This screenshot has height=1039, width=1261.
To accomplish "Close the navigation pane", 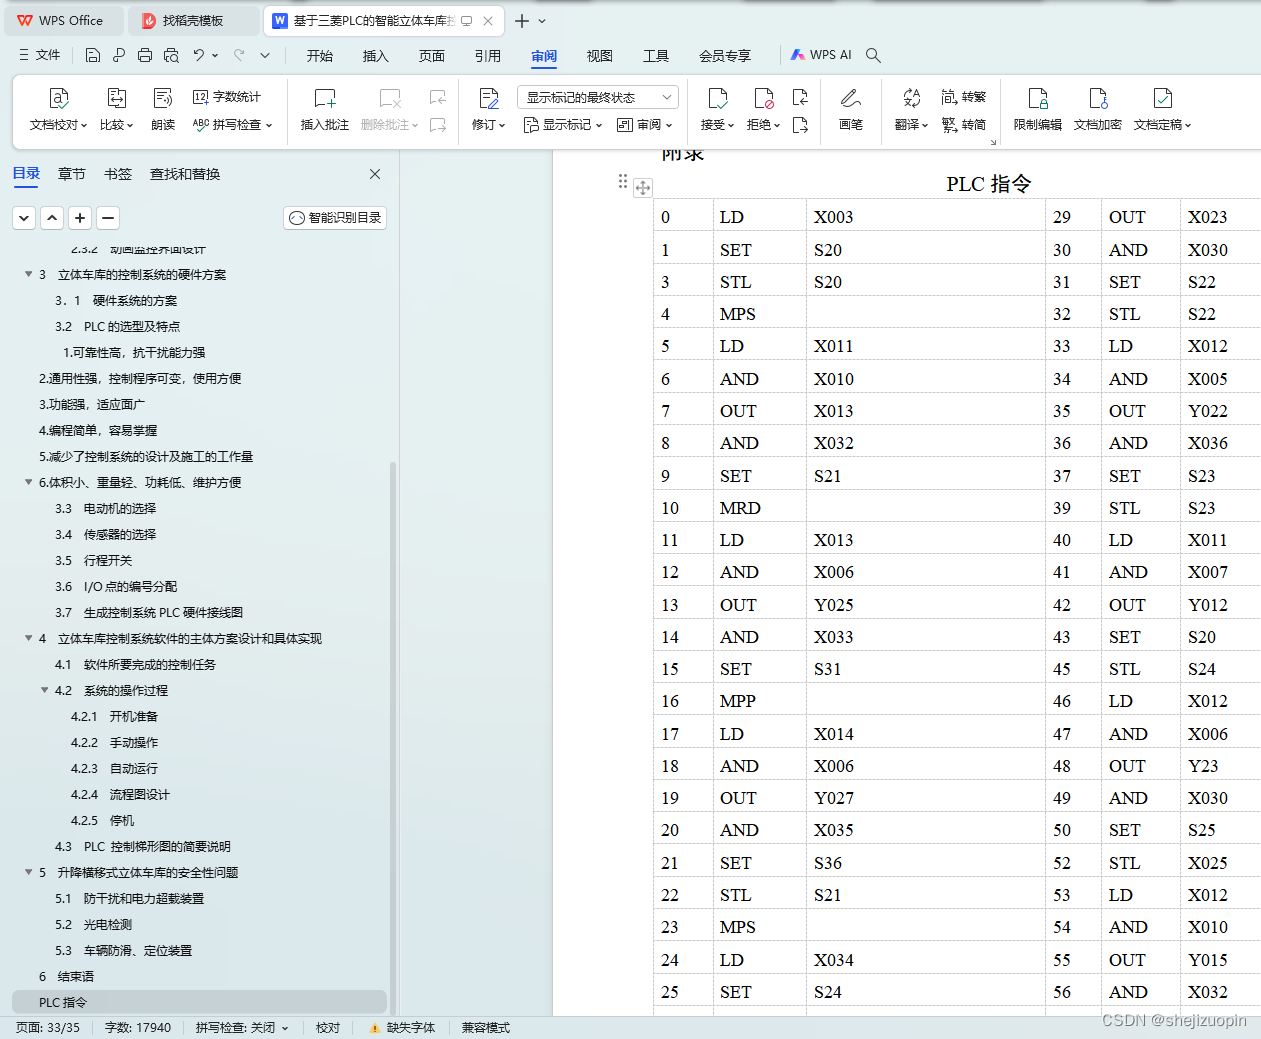I will (x=375, y=174).
